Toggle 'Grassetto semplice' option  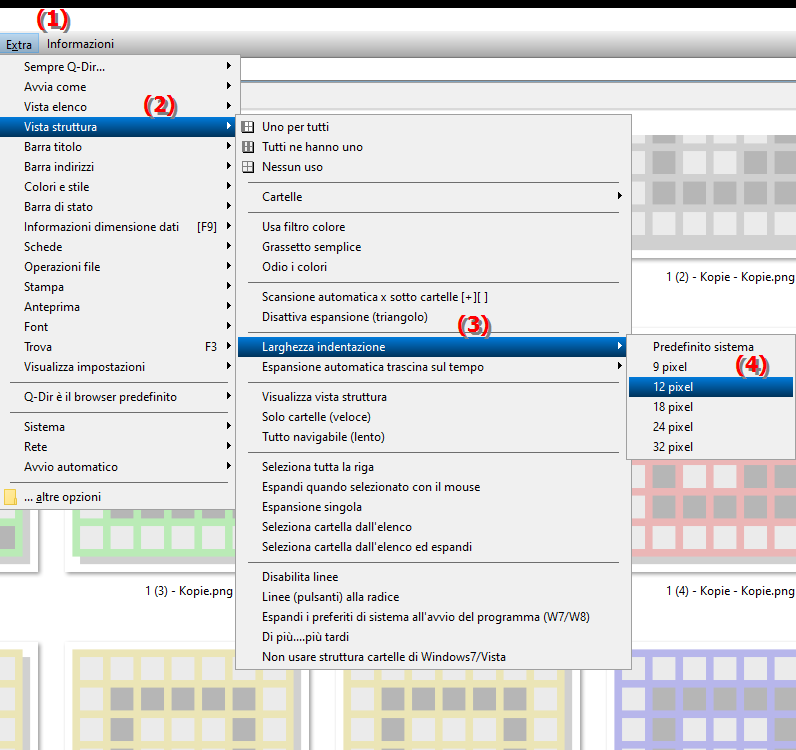(433, 247)
